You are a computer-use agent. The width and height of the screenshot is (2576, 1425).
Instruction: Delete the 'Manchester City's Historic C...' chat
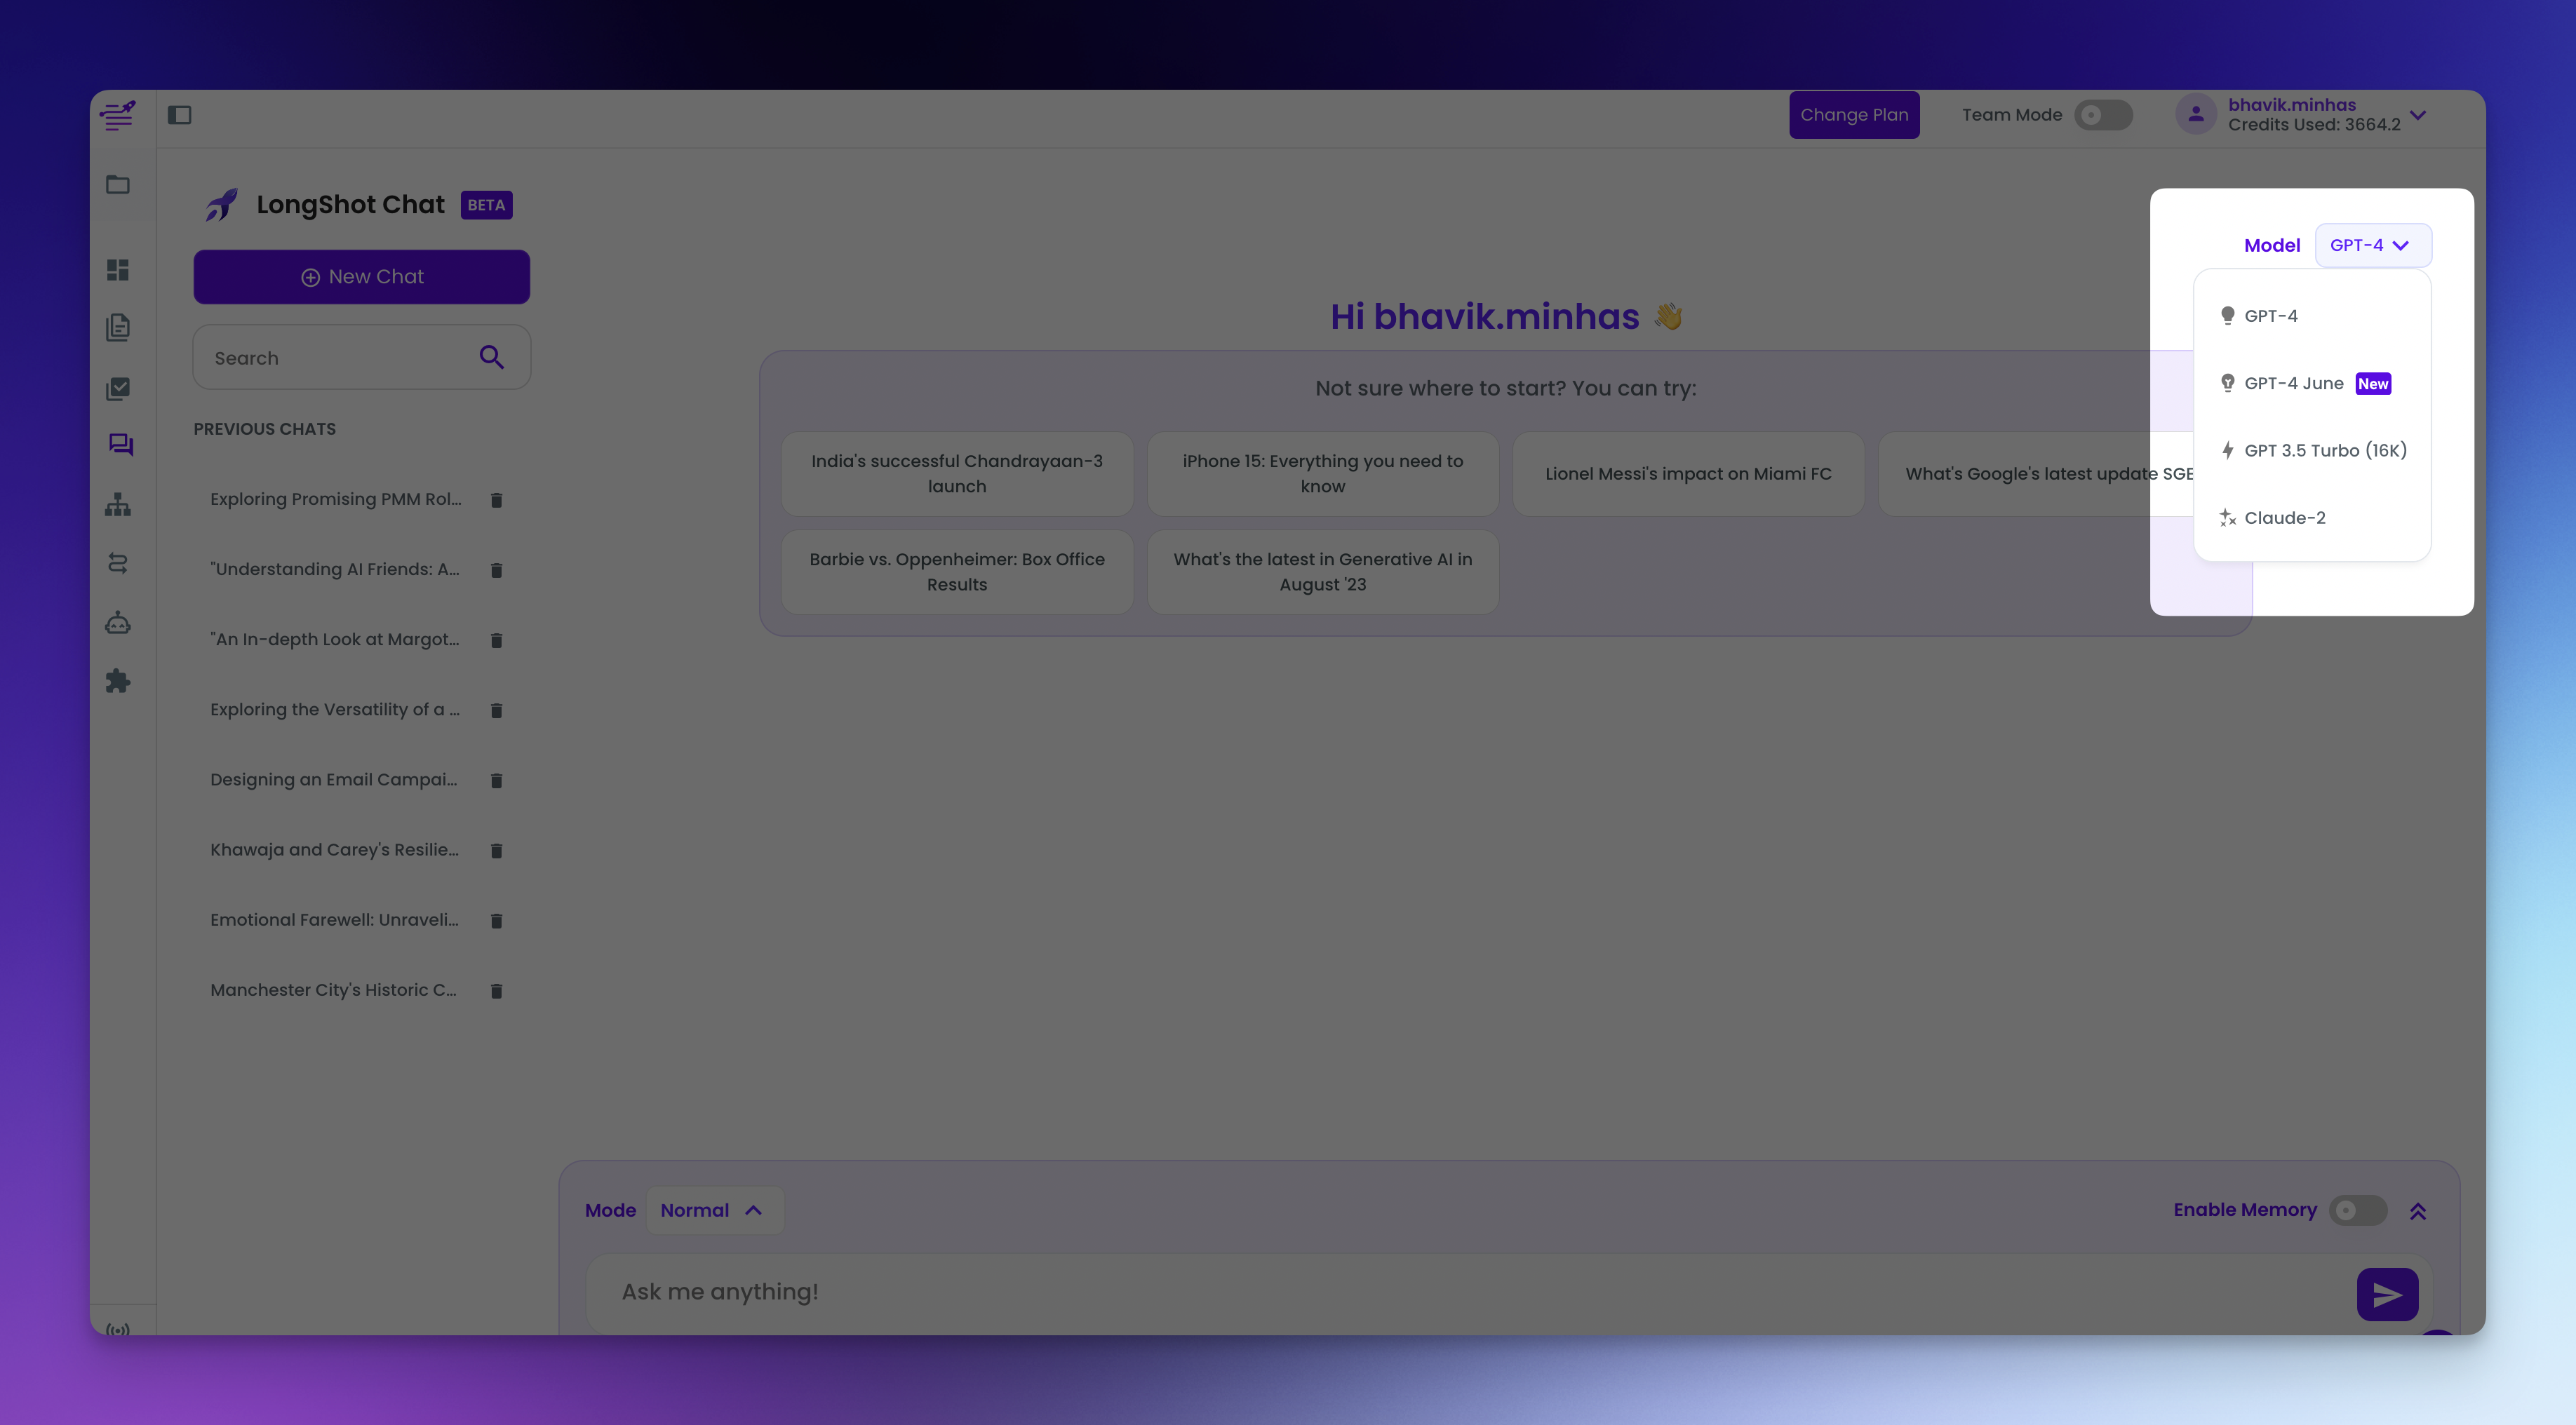coord(496,990)
